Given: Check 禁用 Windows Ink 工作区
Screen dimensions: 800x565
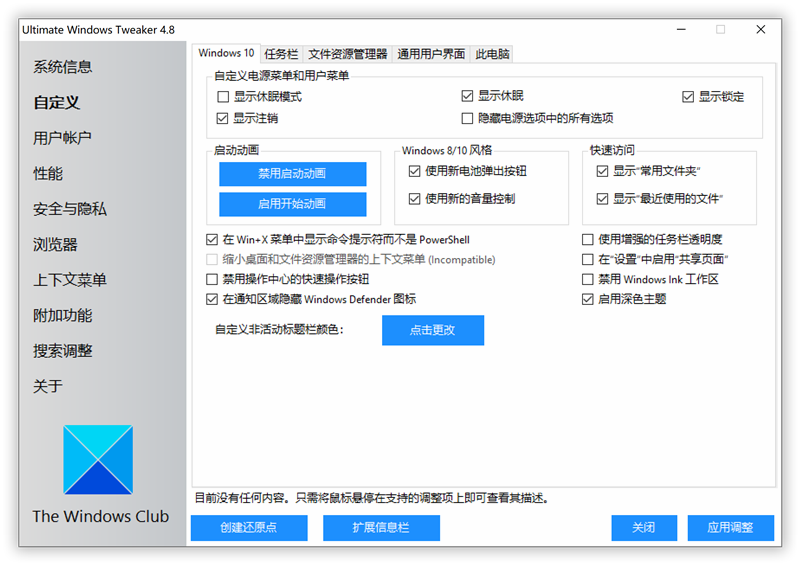Looking at the screenshot, I should (x=587, y=279).
